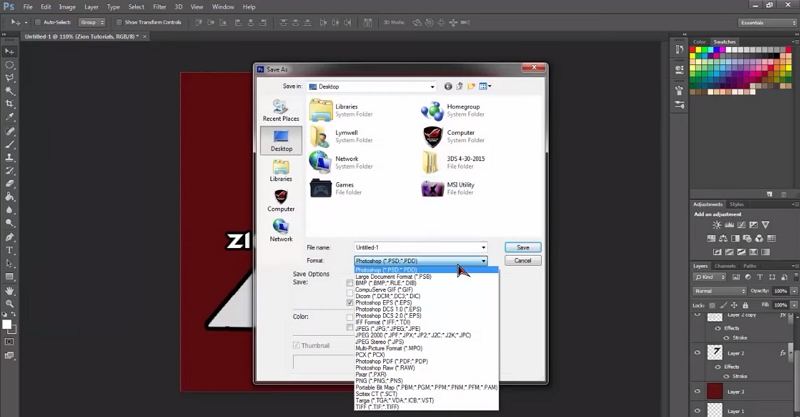Select the Paint Bucket tool
Viewport: 800px width, 417px height.
pos(9,197)
